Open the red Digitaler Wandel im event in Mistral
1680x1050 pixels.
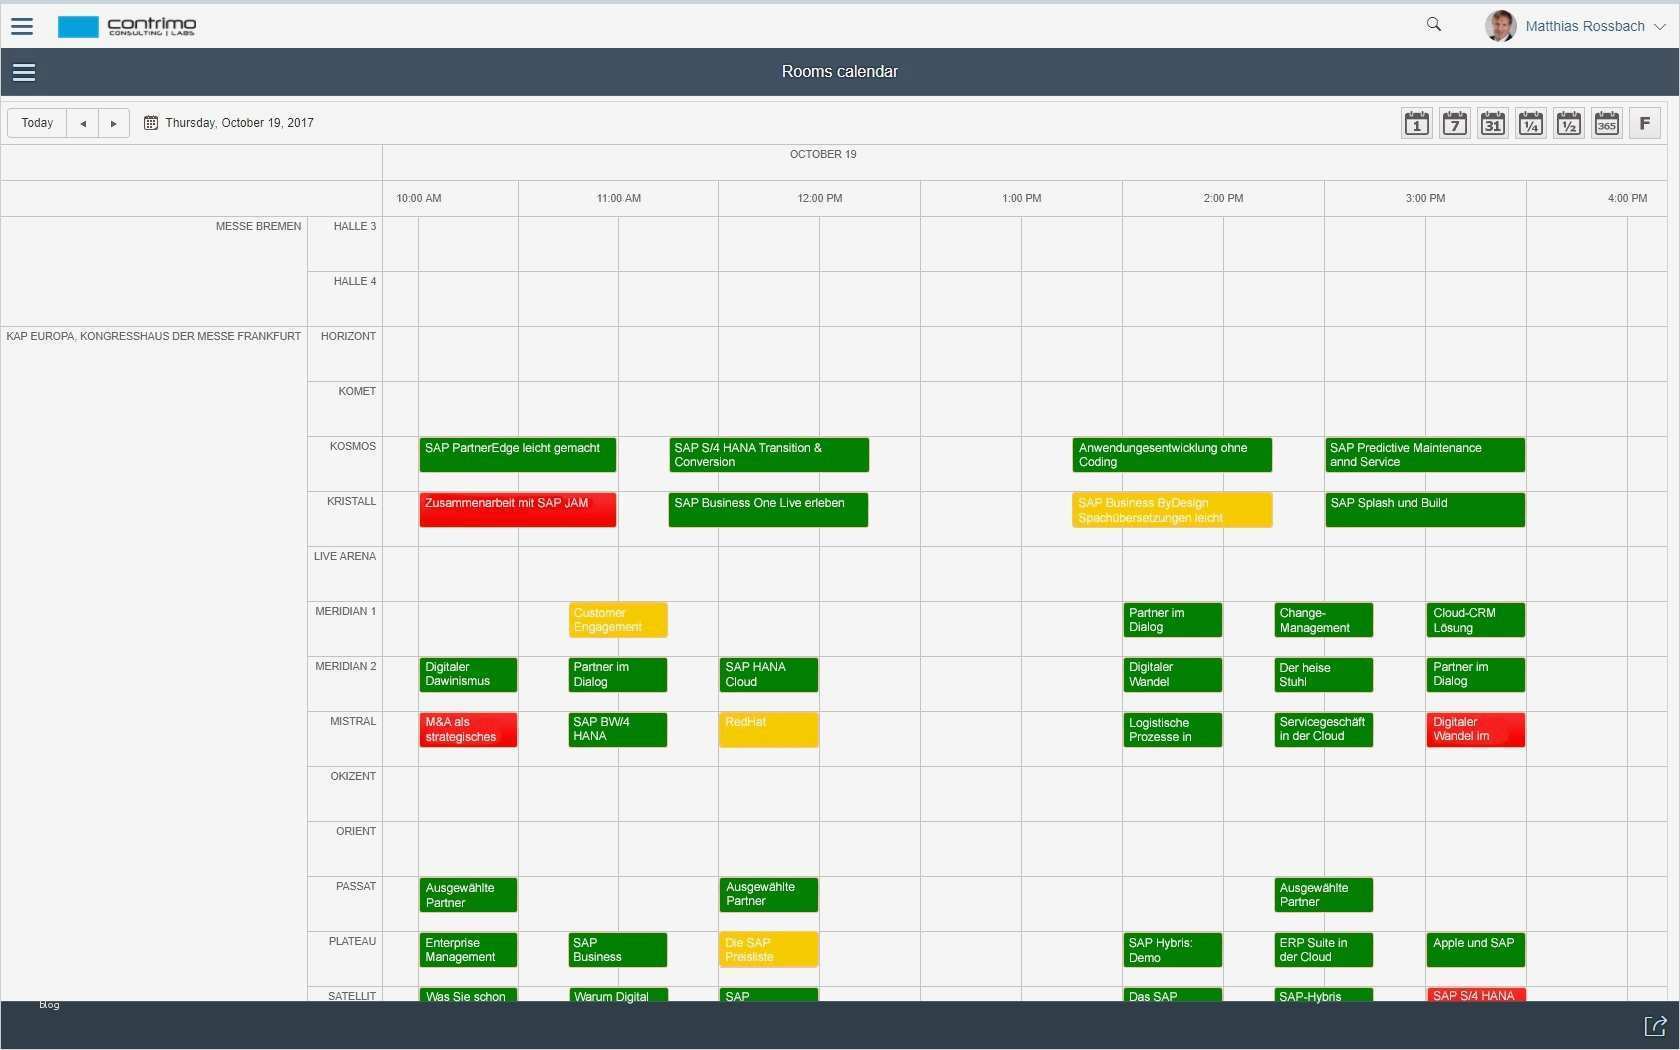[x=1476, y=730]
